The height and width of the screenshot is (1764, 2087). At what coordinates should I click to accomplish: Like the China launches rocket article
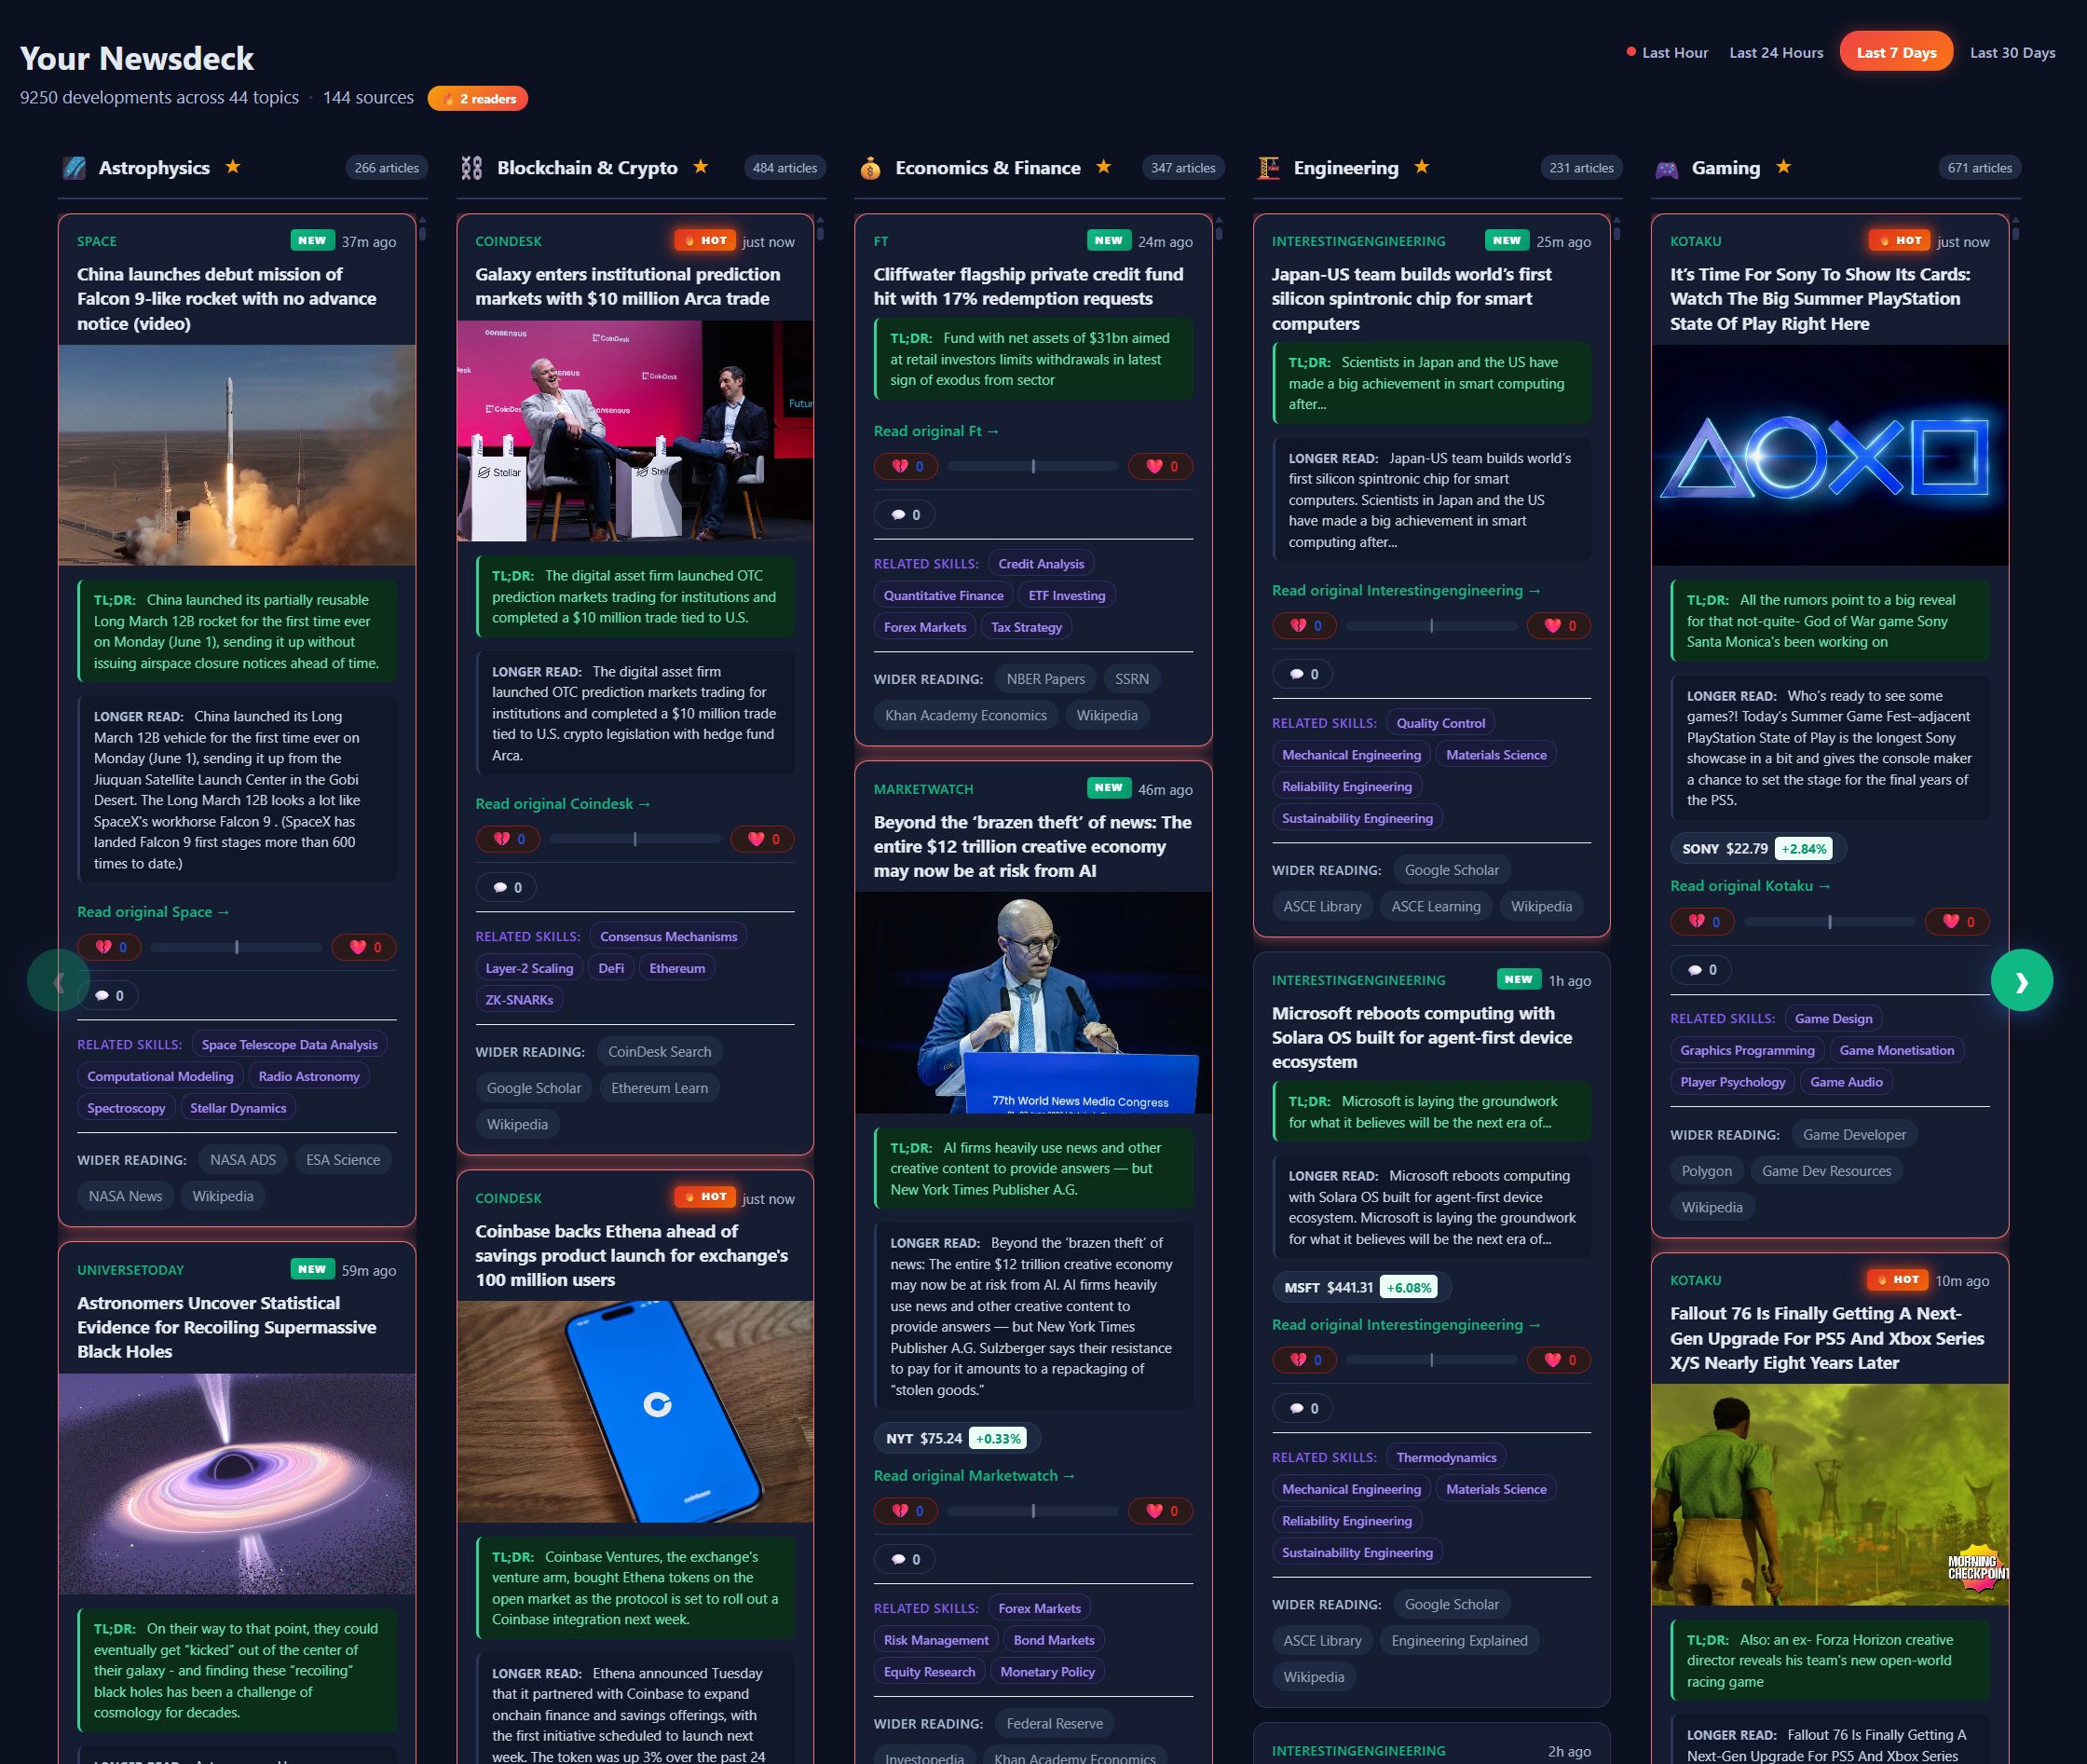coord(365,947)
